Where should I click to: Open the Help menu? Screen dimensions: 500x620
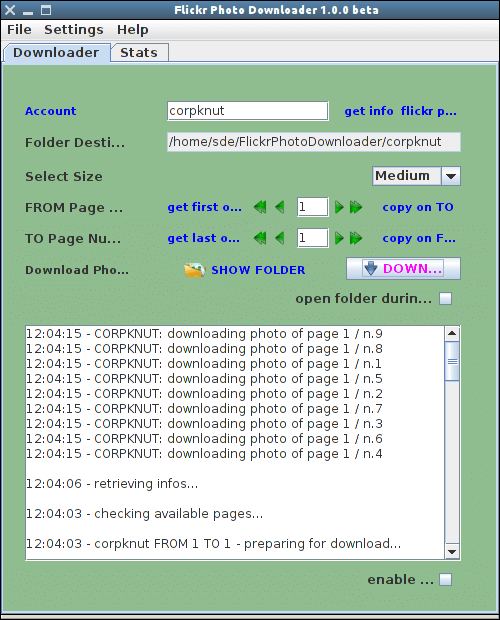(x=132, y=30)
